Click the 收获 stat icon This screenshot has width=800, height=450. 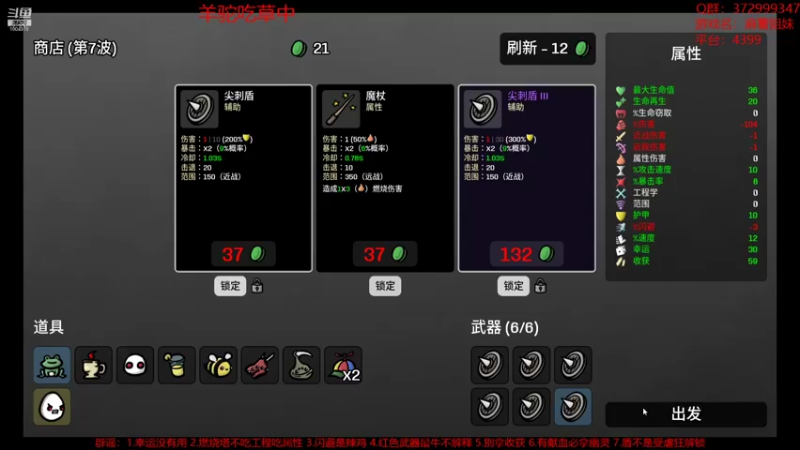[x=620, y=261]
